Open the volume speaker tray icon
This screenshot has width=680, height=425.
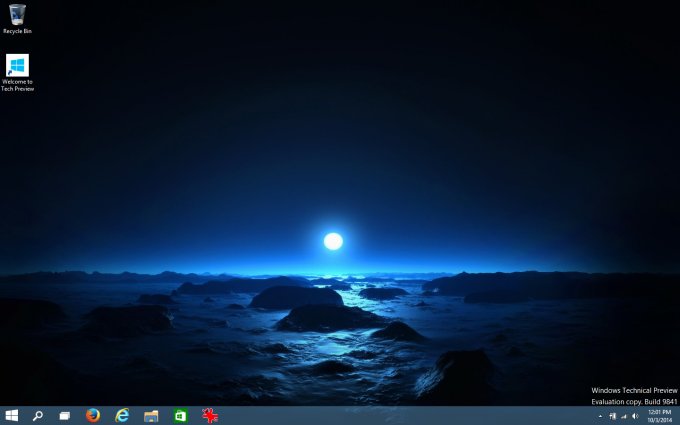pos(635,416)
